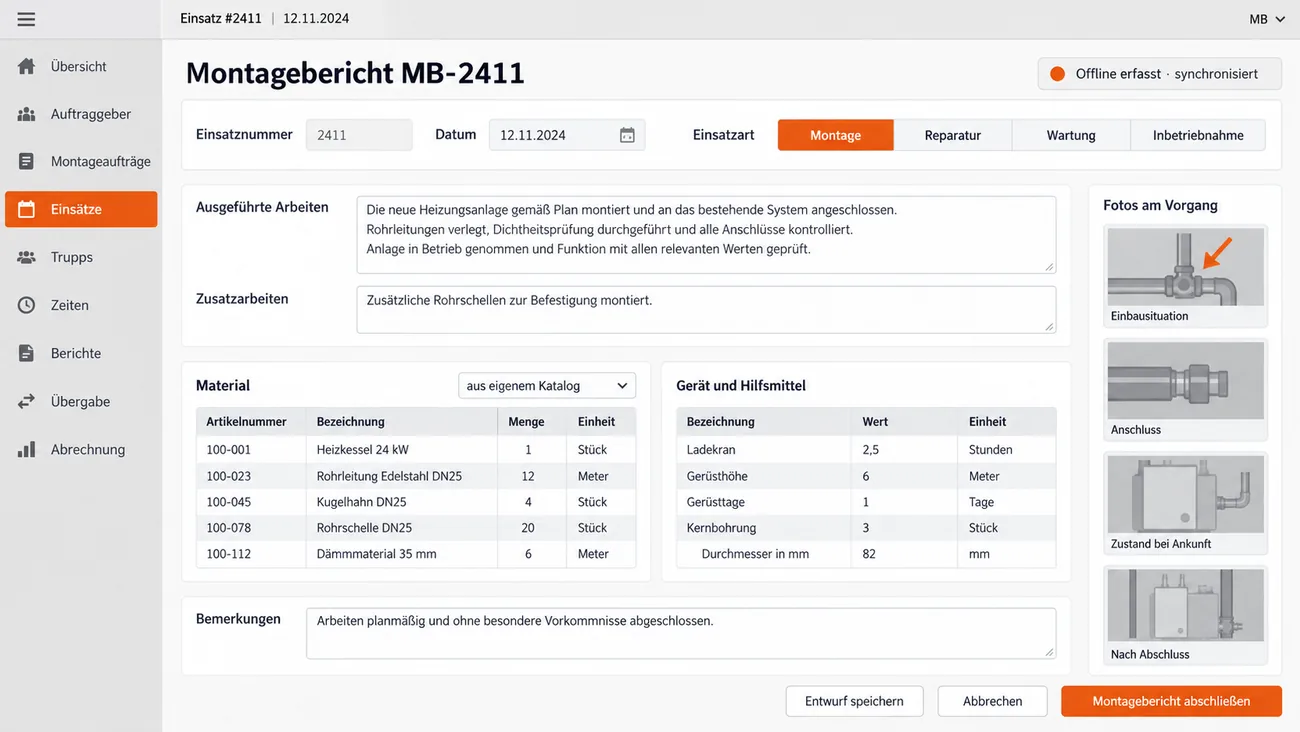
Task: Click the Übersicht home icon
Action: [27, 66]
